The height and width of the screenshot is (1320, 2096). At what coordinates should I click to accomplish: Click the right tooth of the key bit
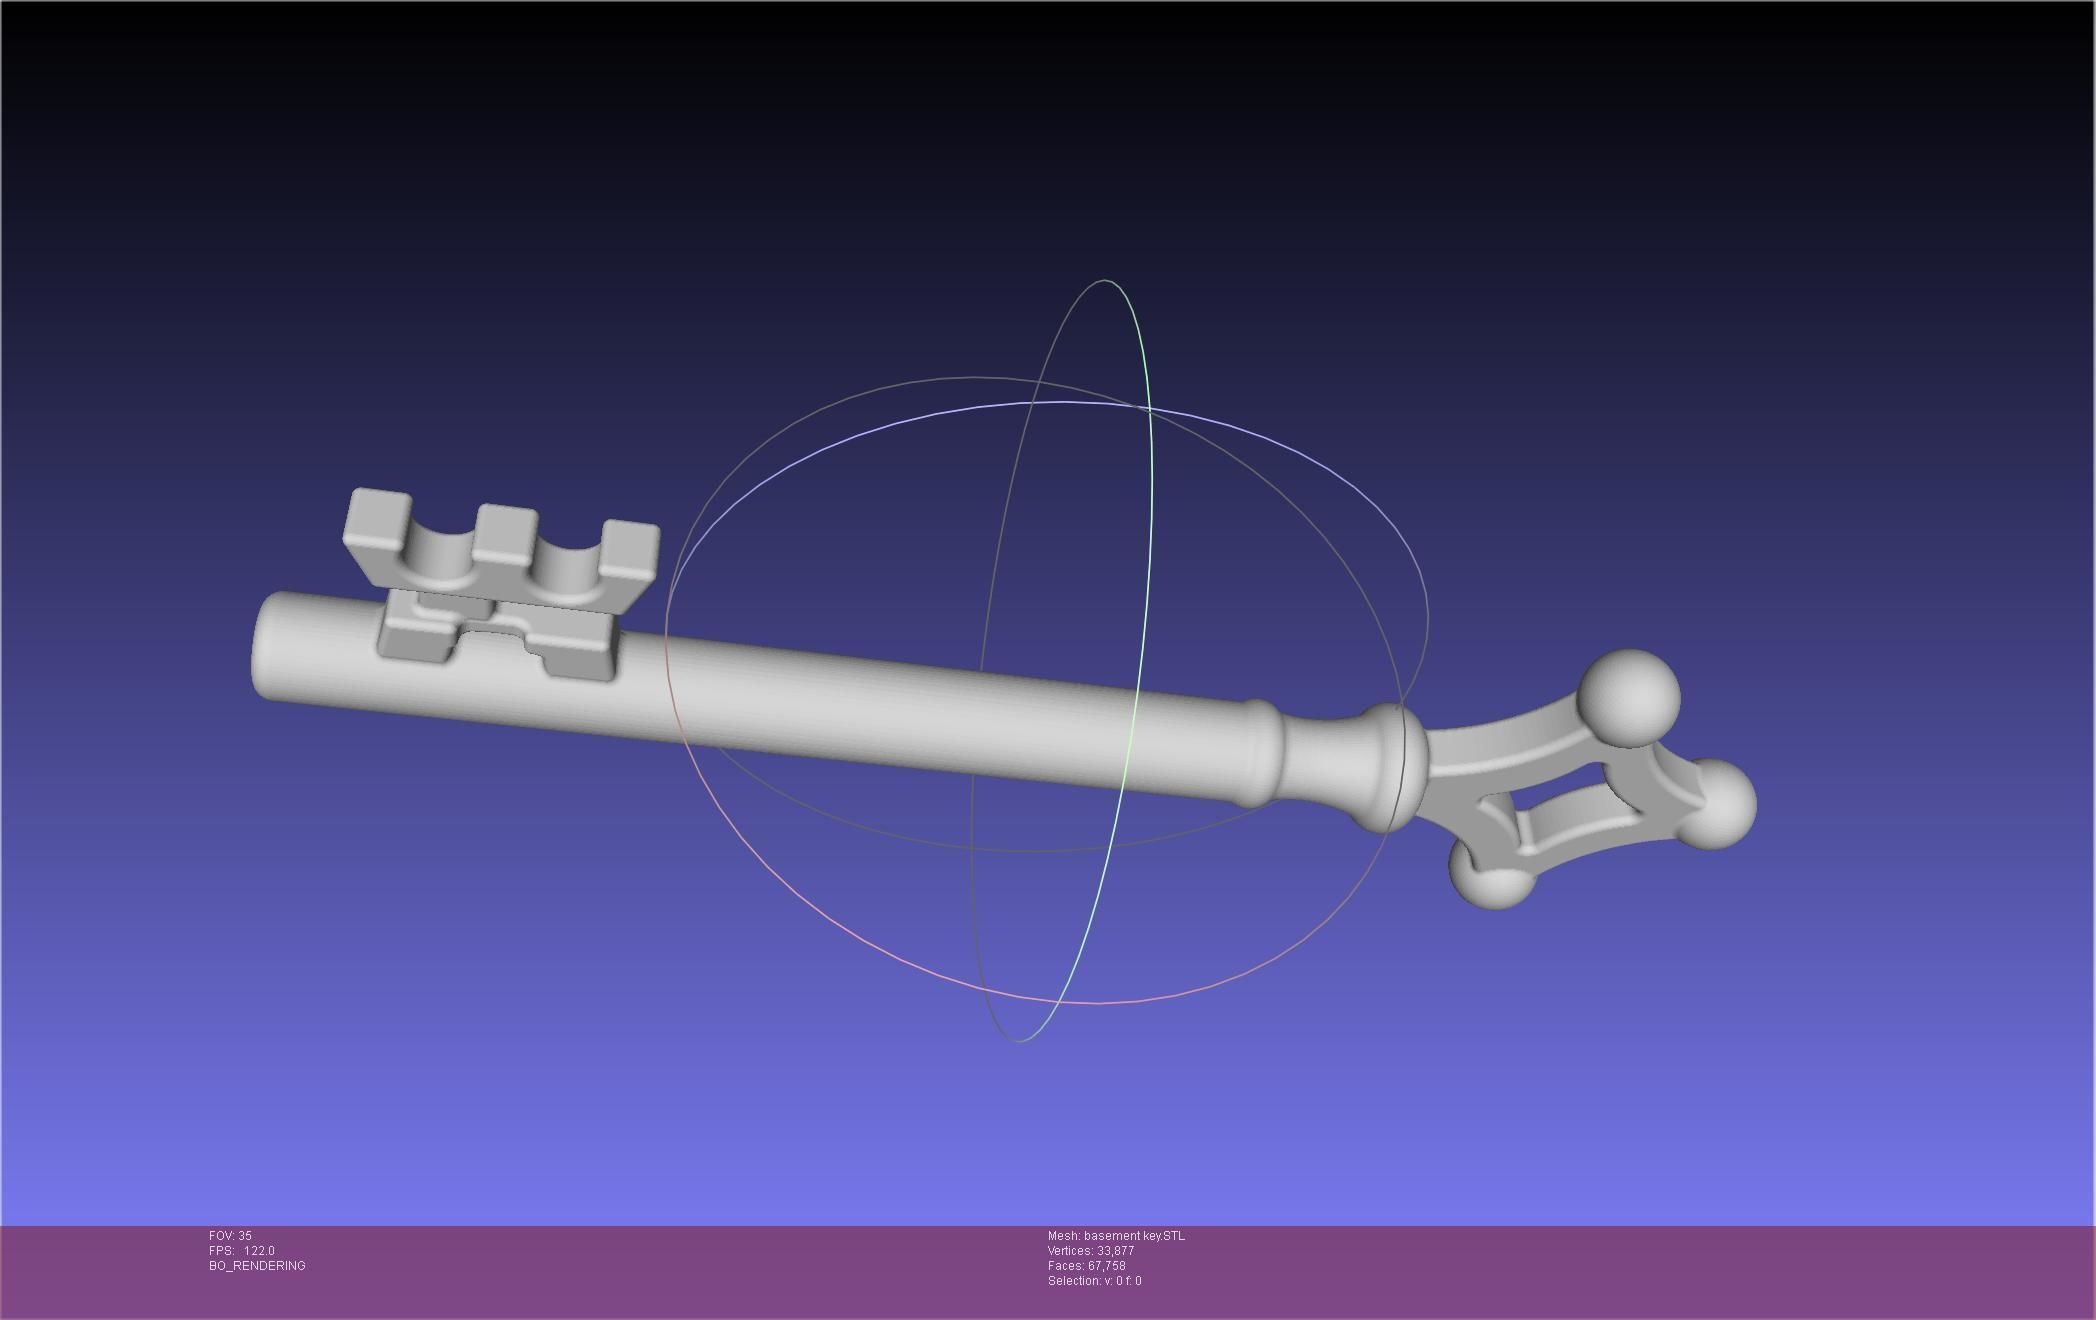[x=631, y=548]
